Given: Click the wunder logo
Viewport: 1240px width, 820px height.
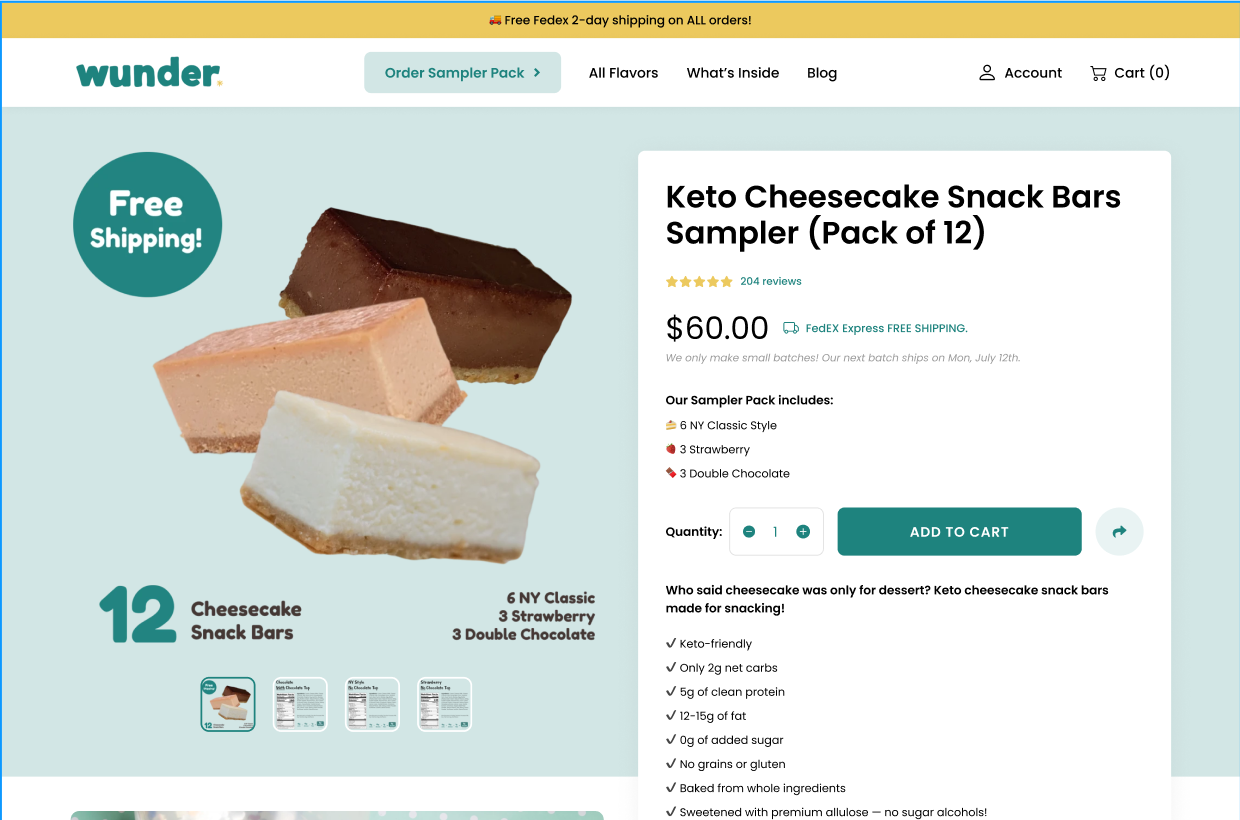Looking at the screenshot, I should click(x=149, y=73).
